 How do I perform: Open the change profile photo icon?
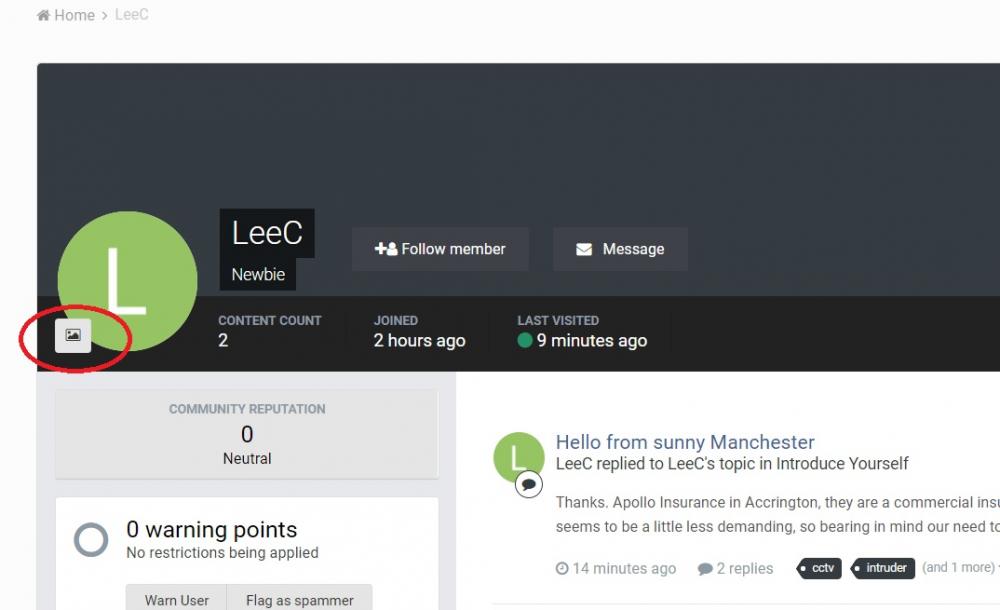(x=73, y=335)
